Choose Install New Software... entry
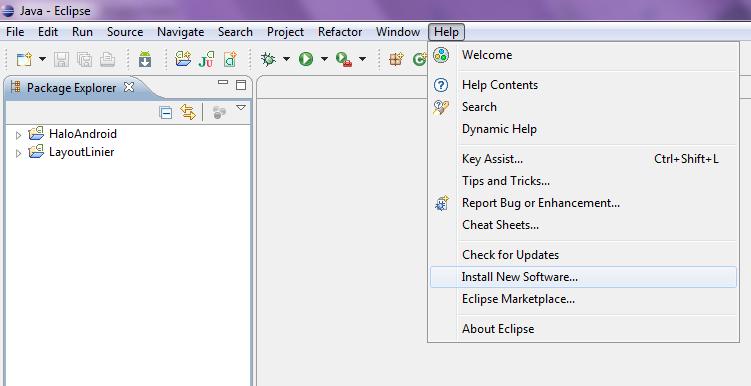Image resolution: width=751 pixels, height=386 pixels. (x=583, y=277)
